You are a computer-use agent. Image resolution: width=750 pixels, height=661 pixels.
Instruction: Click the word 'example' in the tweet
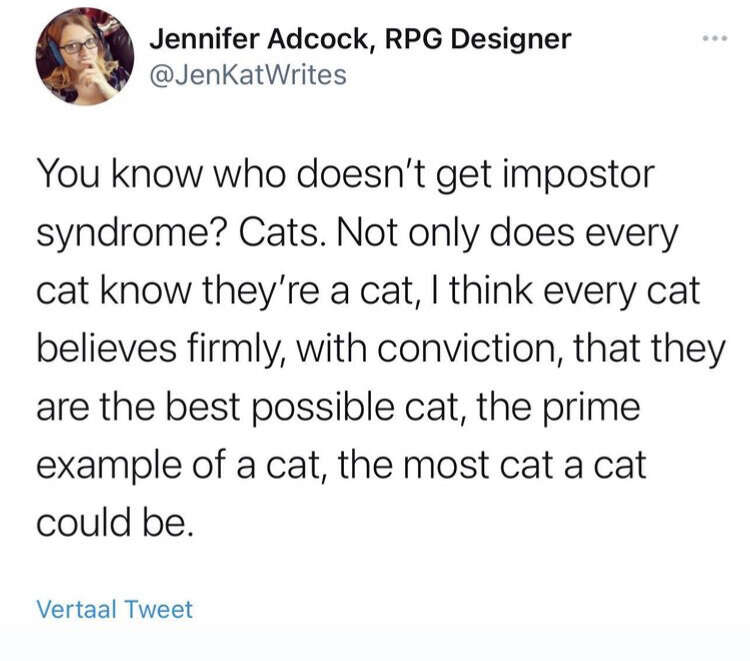point(109,466)
